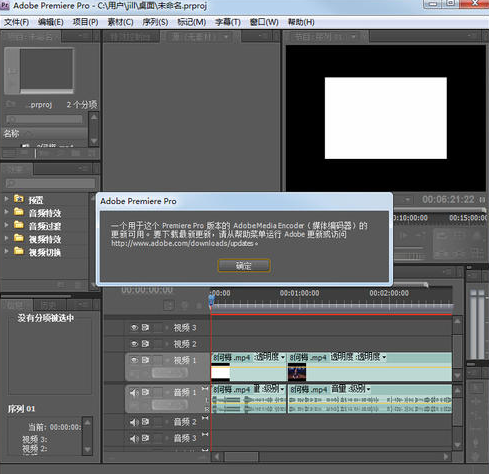Select the white thumbnail of first video clip
Image resolution: width=489 pixels, height=474 pixels.
click(x=220, y=373)
